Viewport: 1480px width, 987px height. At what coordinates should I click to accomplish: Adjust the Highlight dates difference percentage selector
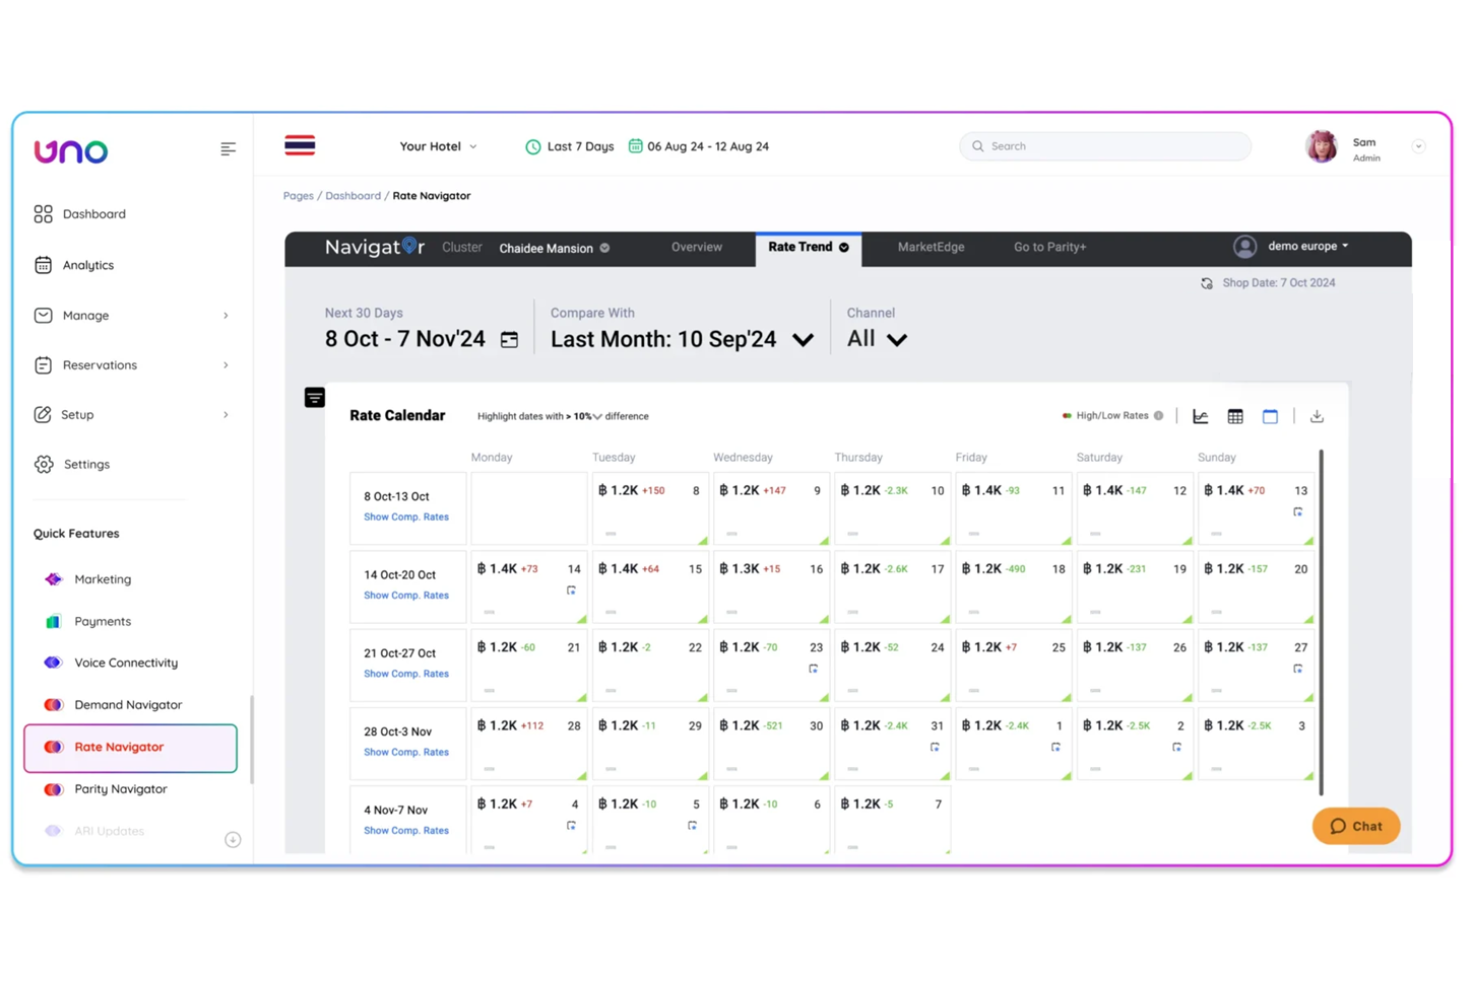tap(589, 416)
